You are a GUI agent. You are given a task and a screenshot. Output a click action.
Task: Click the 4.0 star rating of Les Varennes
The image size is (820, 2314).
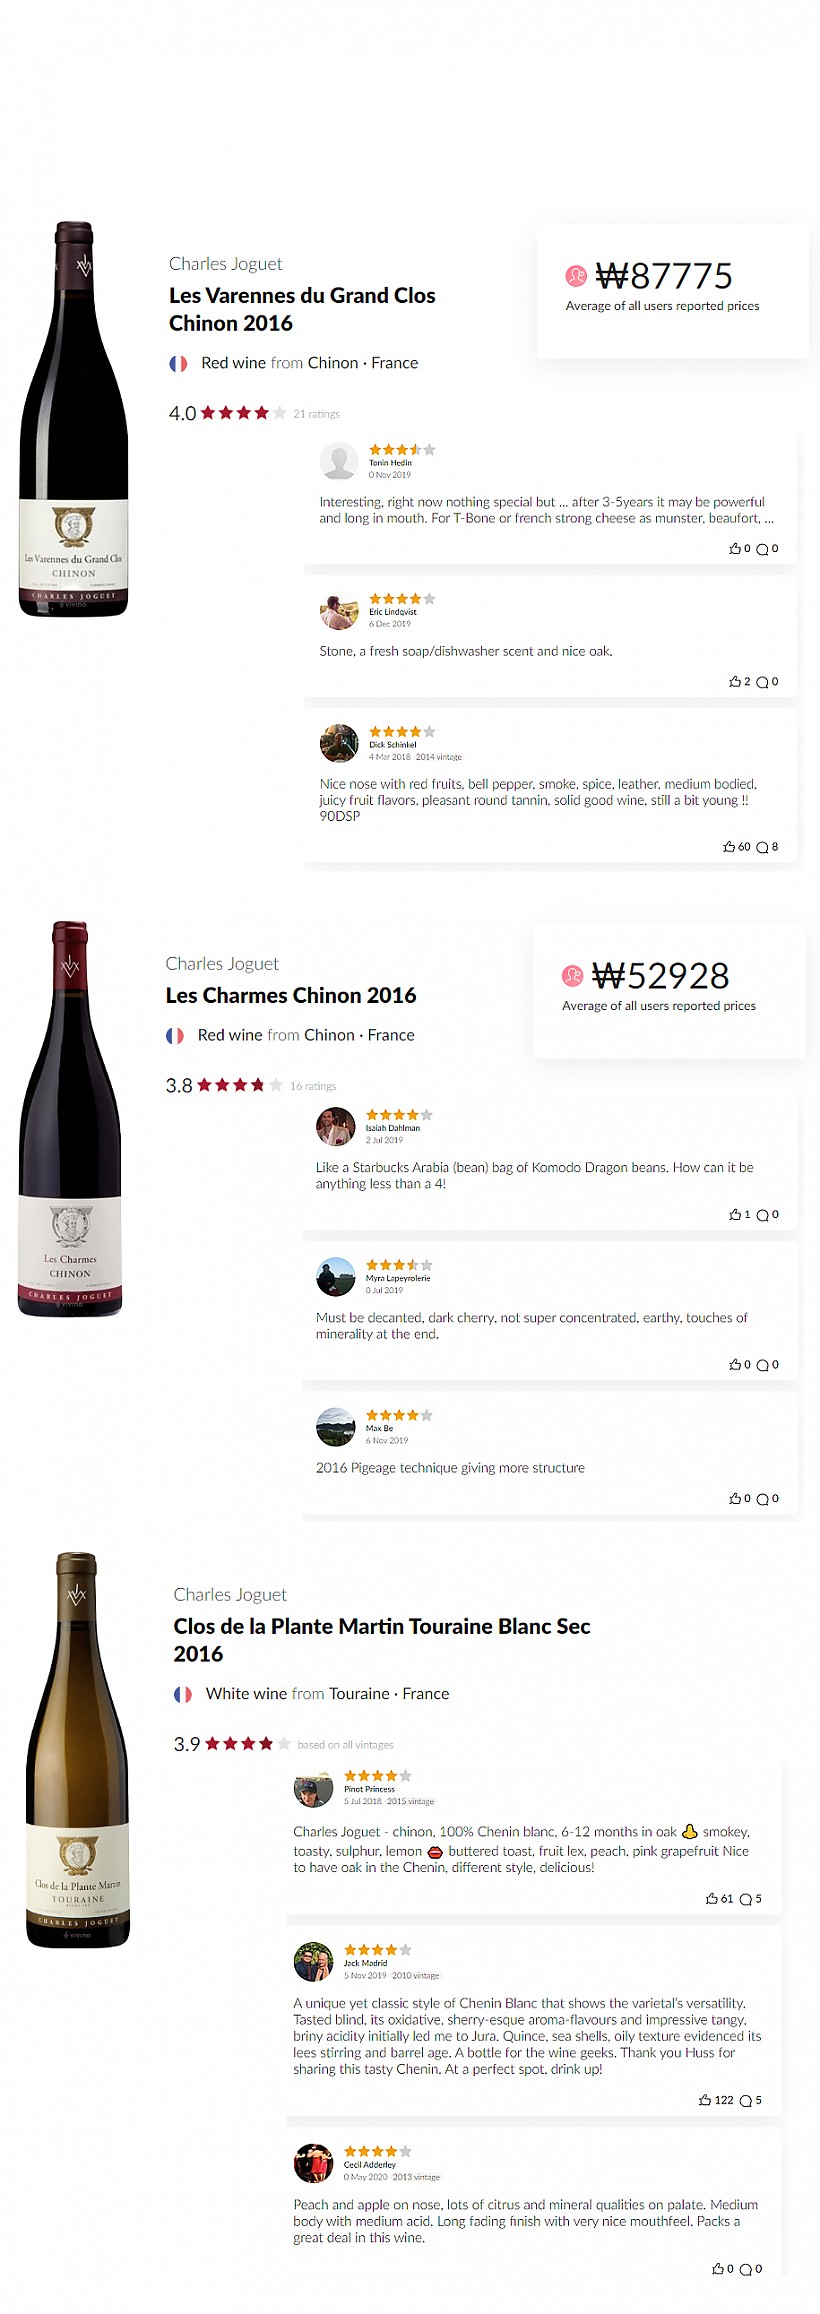tap(228, 413)
